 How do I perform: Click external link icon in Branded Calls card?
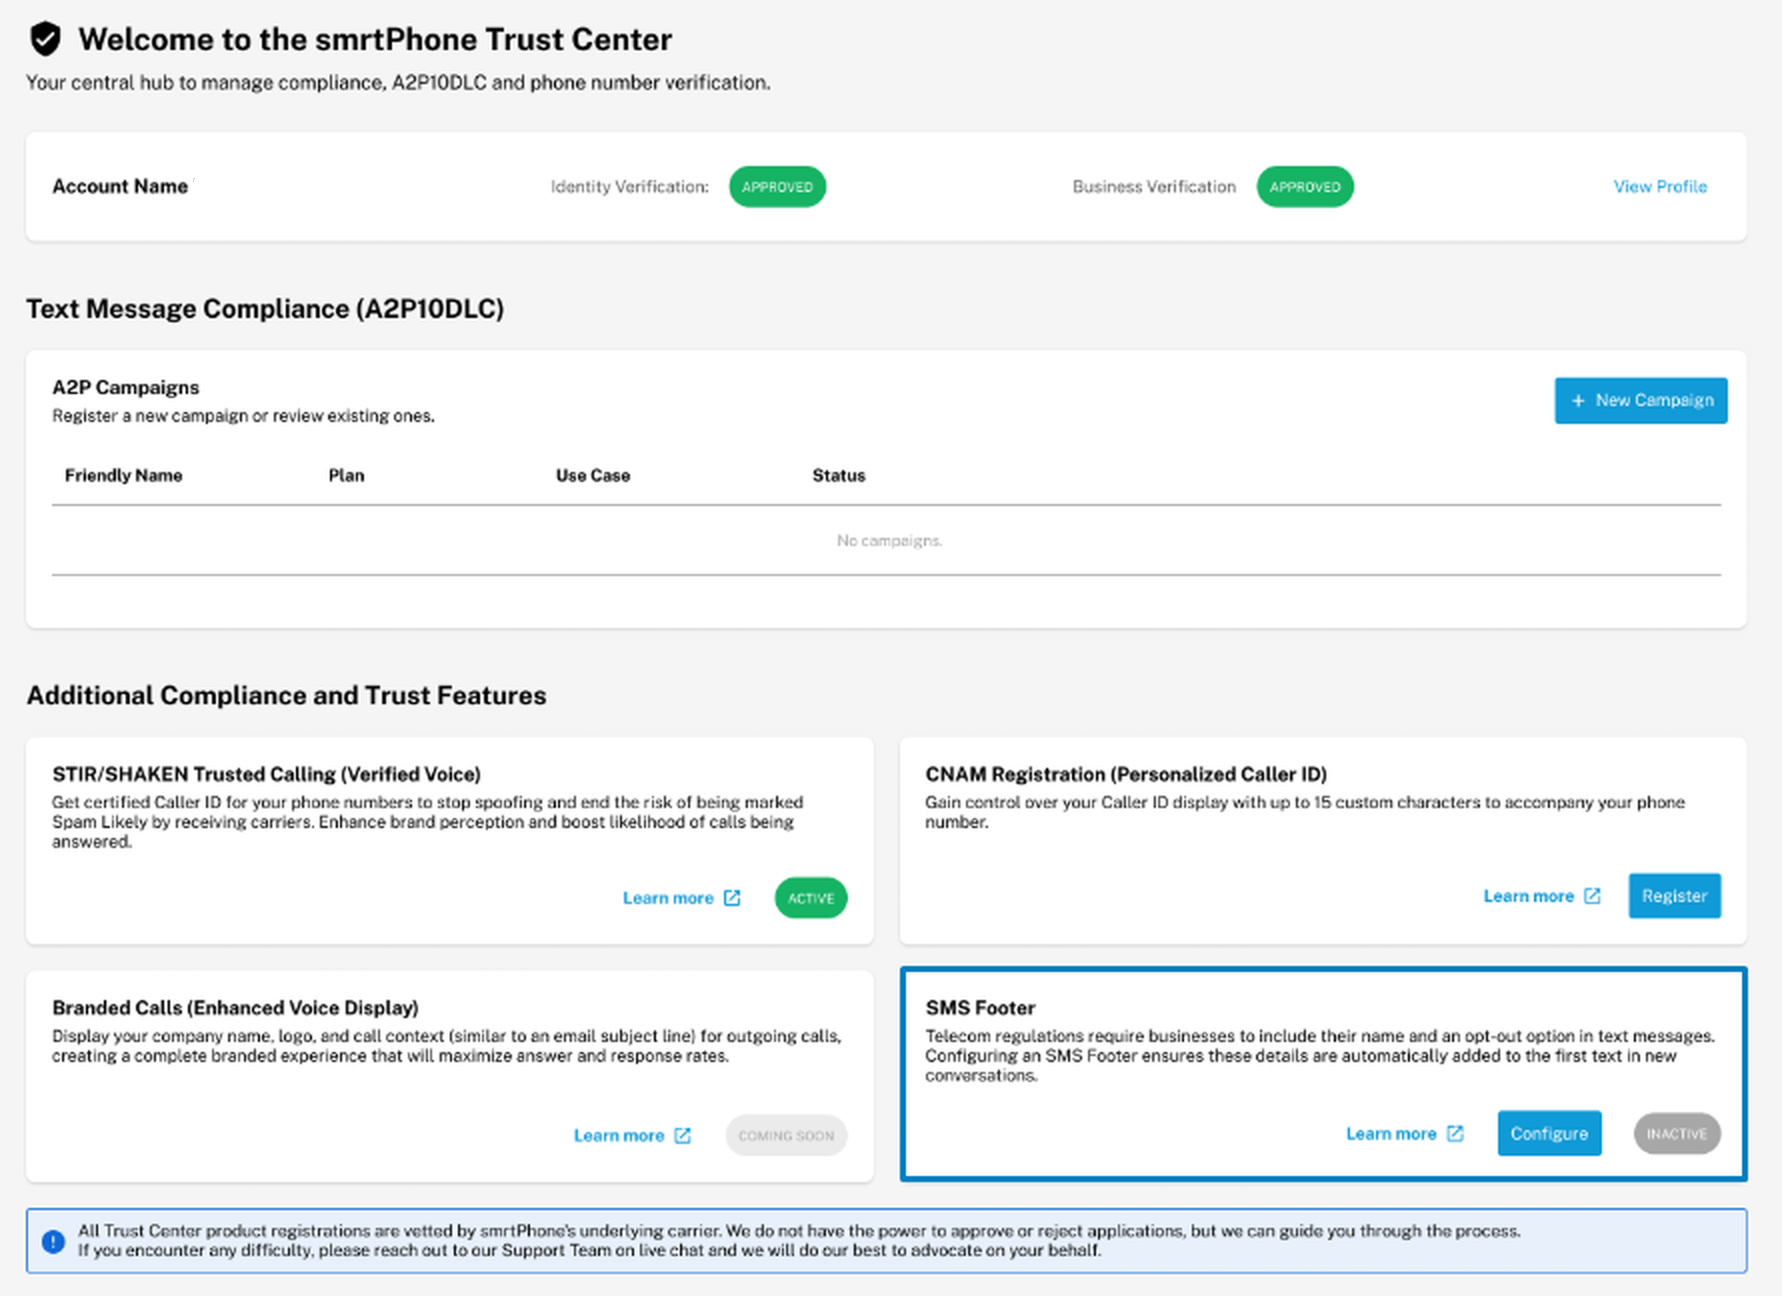pyautogui.click(x=683, y=1136)
